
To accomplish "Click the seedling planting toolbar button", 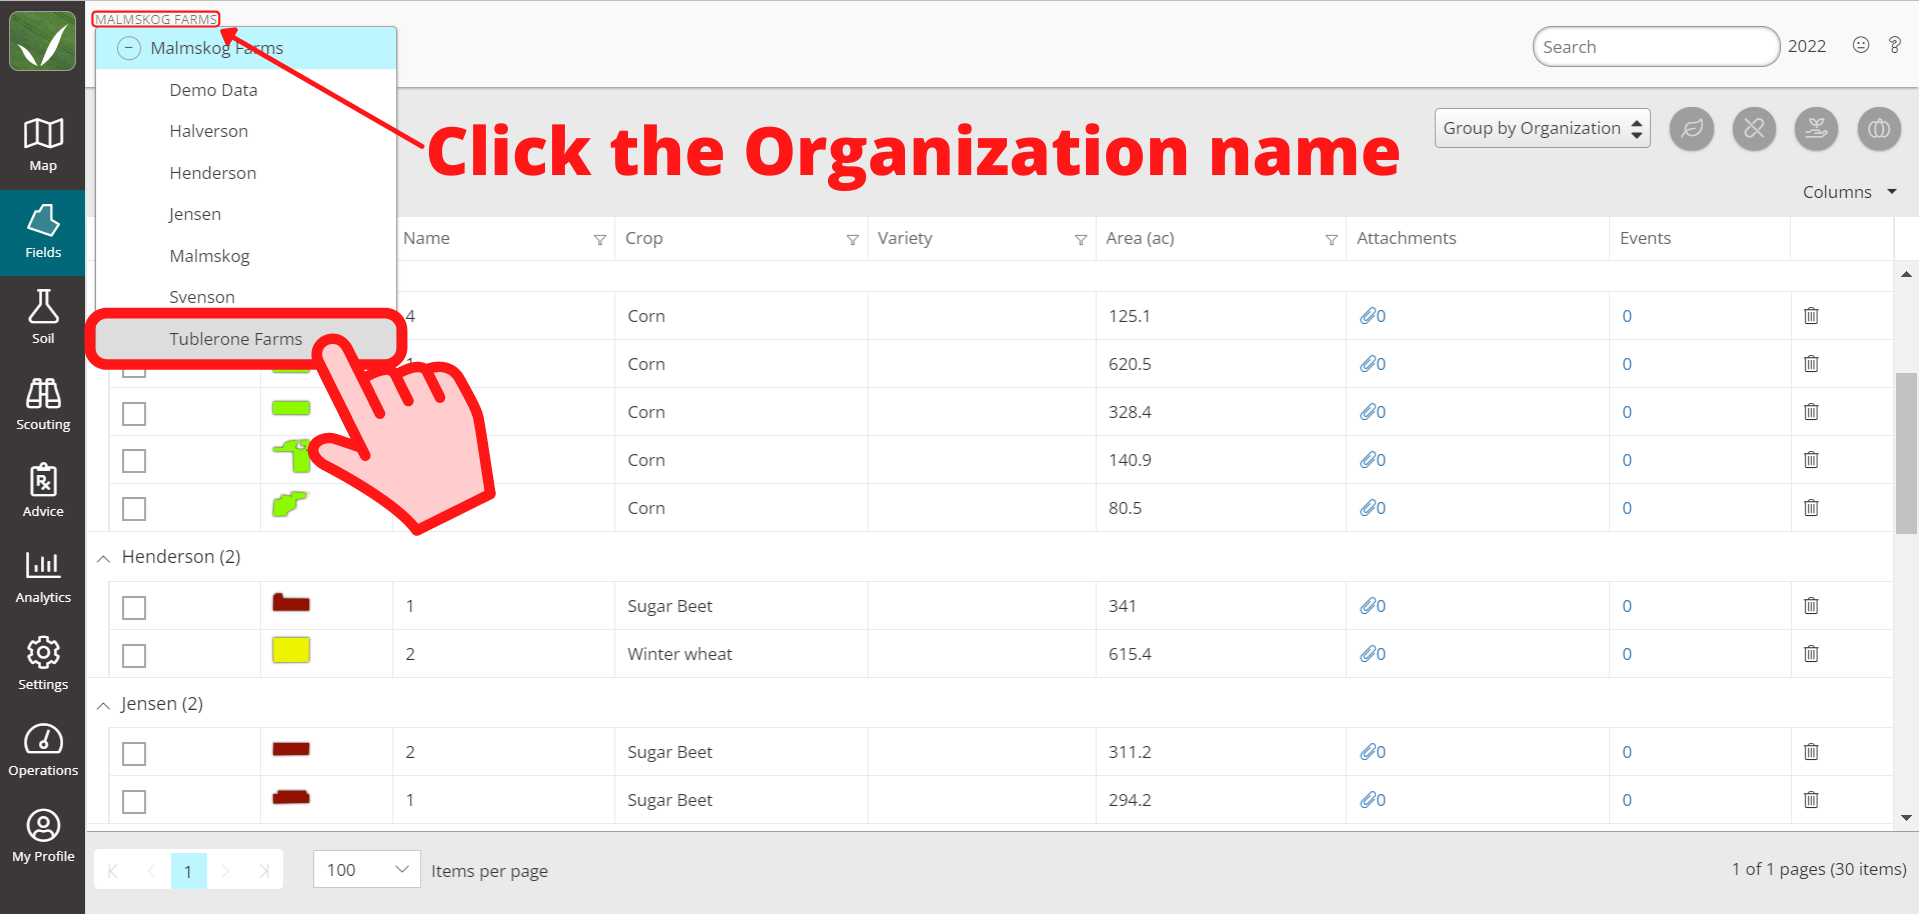I will [1816, 129].
